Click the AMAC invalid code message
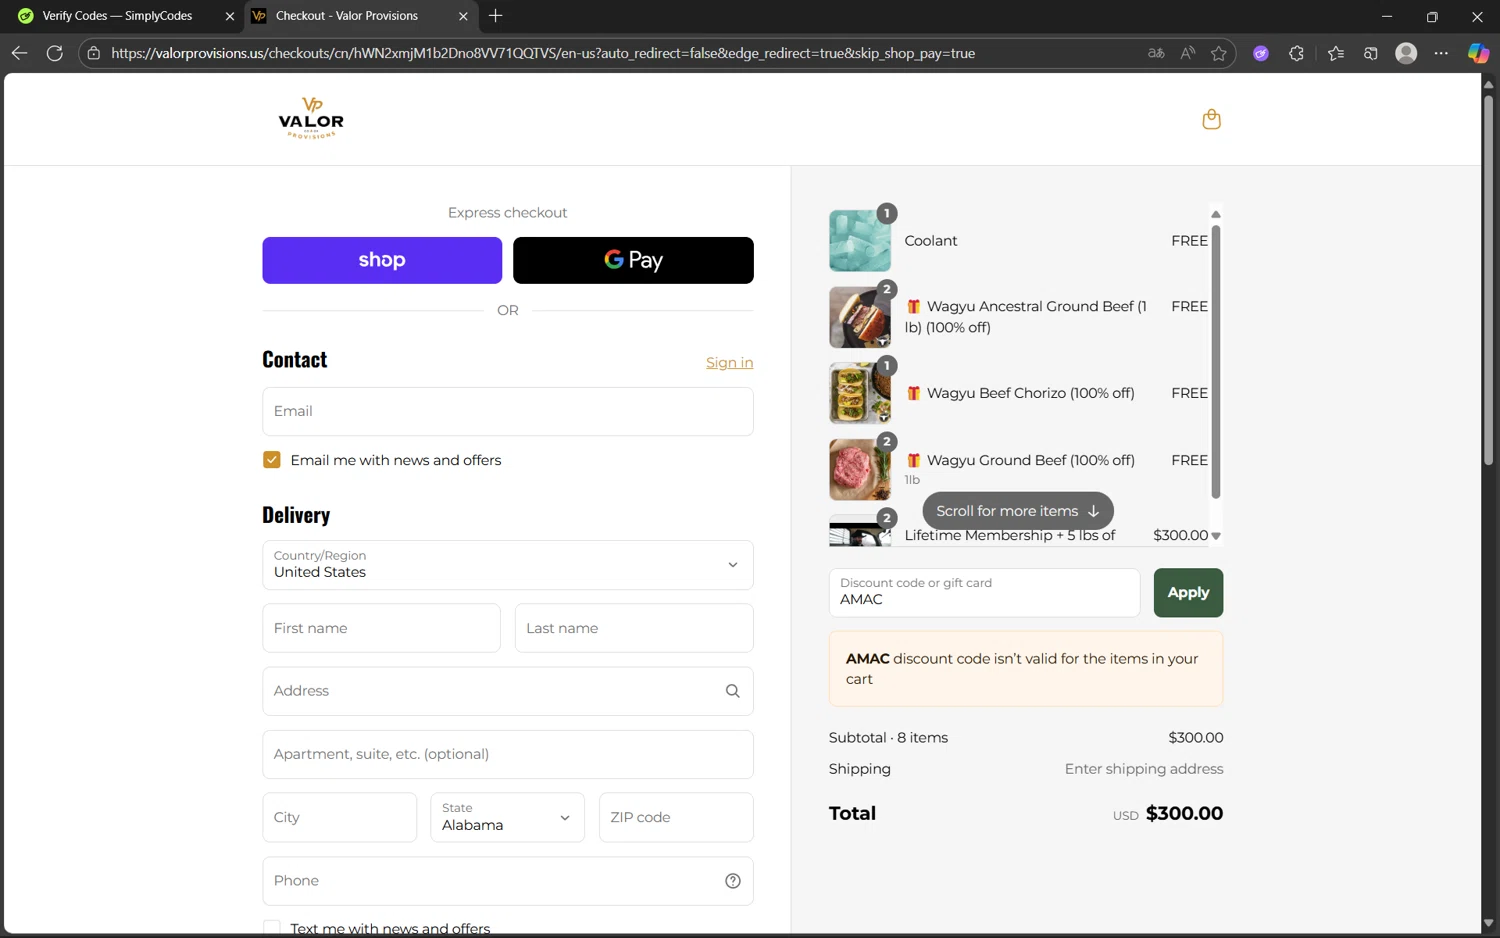 tap(1026, 669)
